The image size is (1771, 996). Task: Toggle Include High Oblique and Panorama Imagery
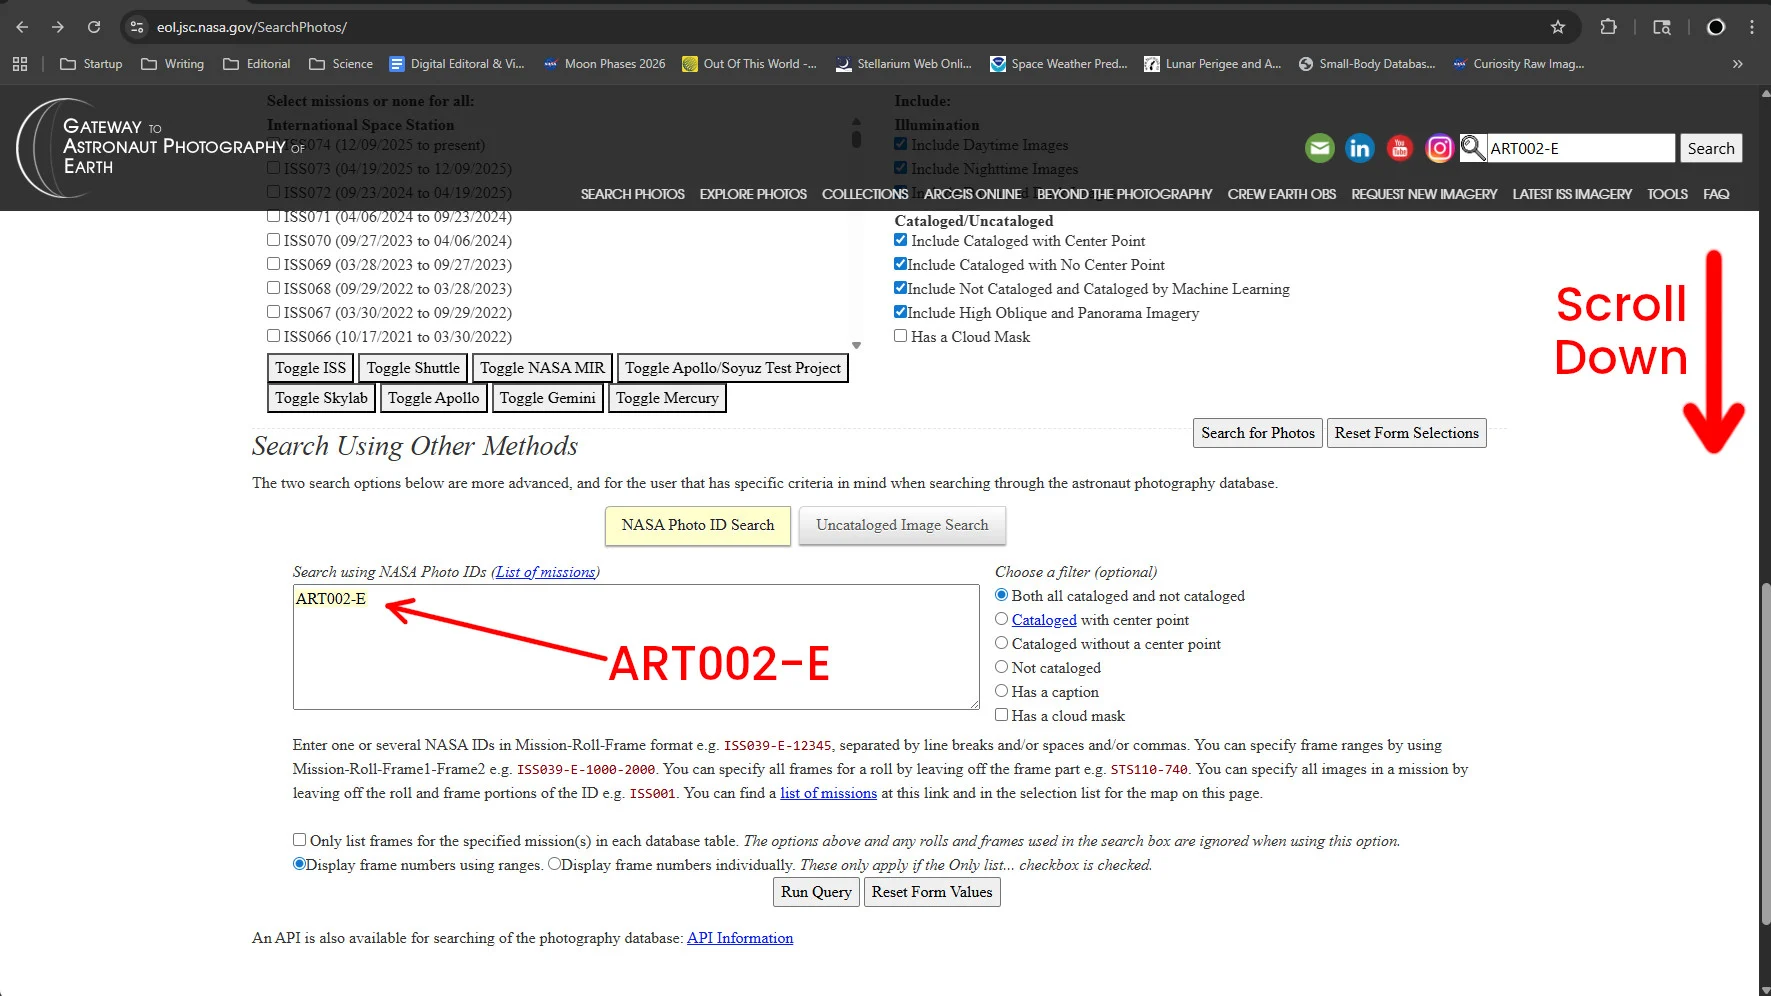click(900, 312)
